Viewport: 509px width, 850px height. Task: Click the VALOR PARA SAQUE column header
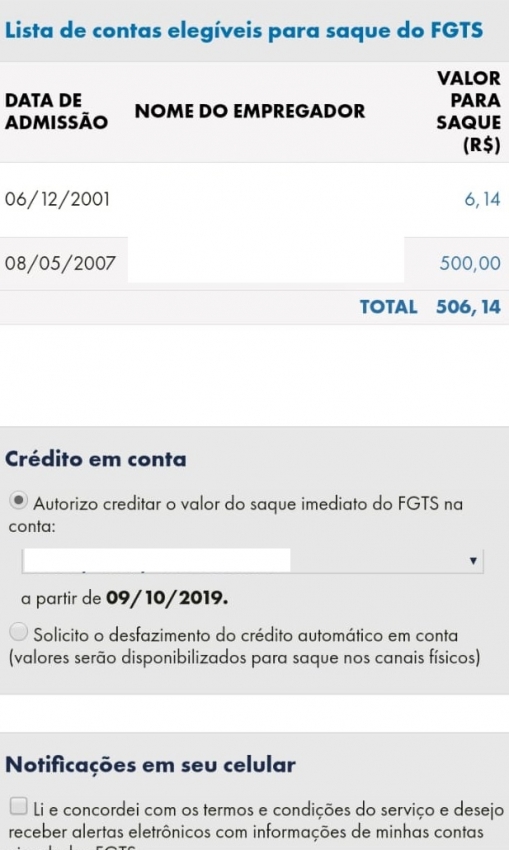(x=468, y=112)
